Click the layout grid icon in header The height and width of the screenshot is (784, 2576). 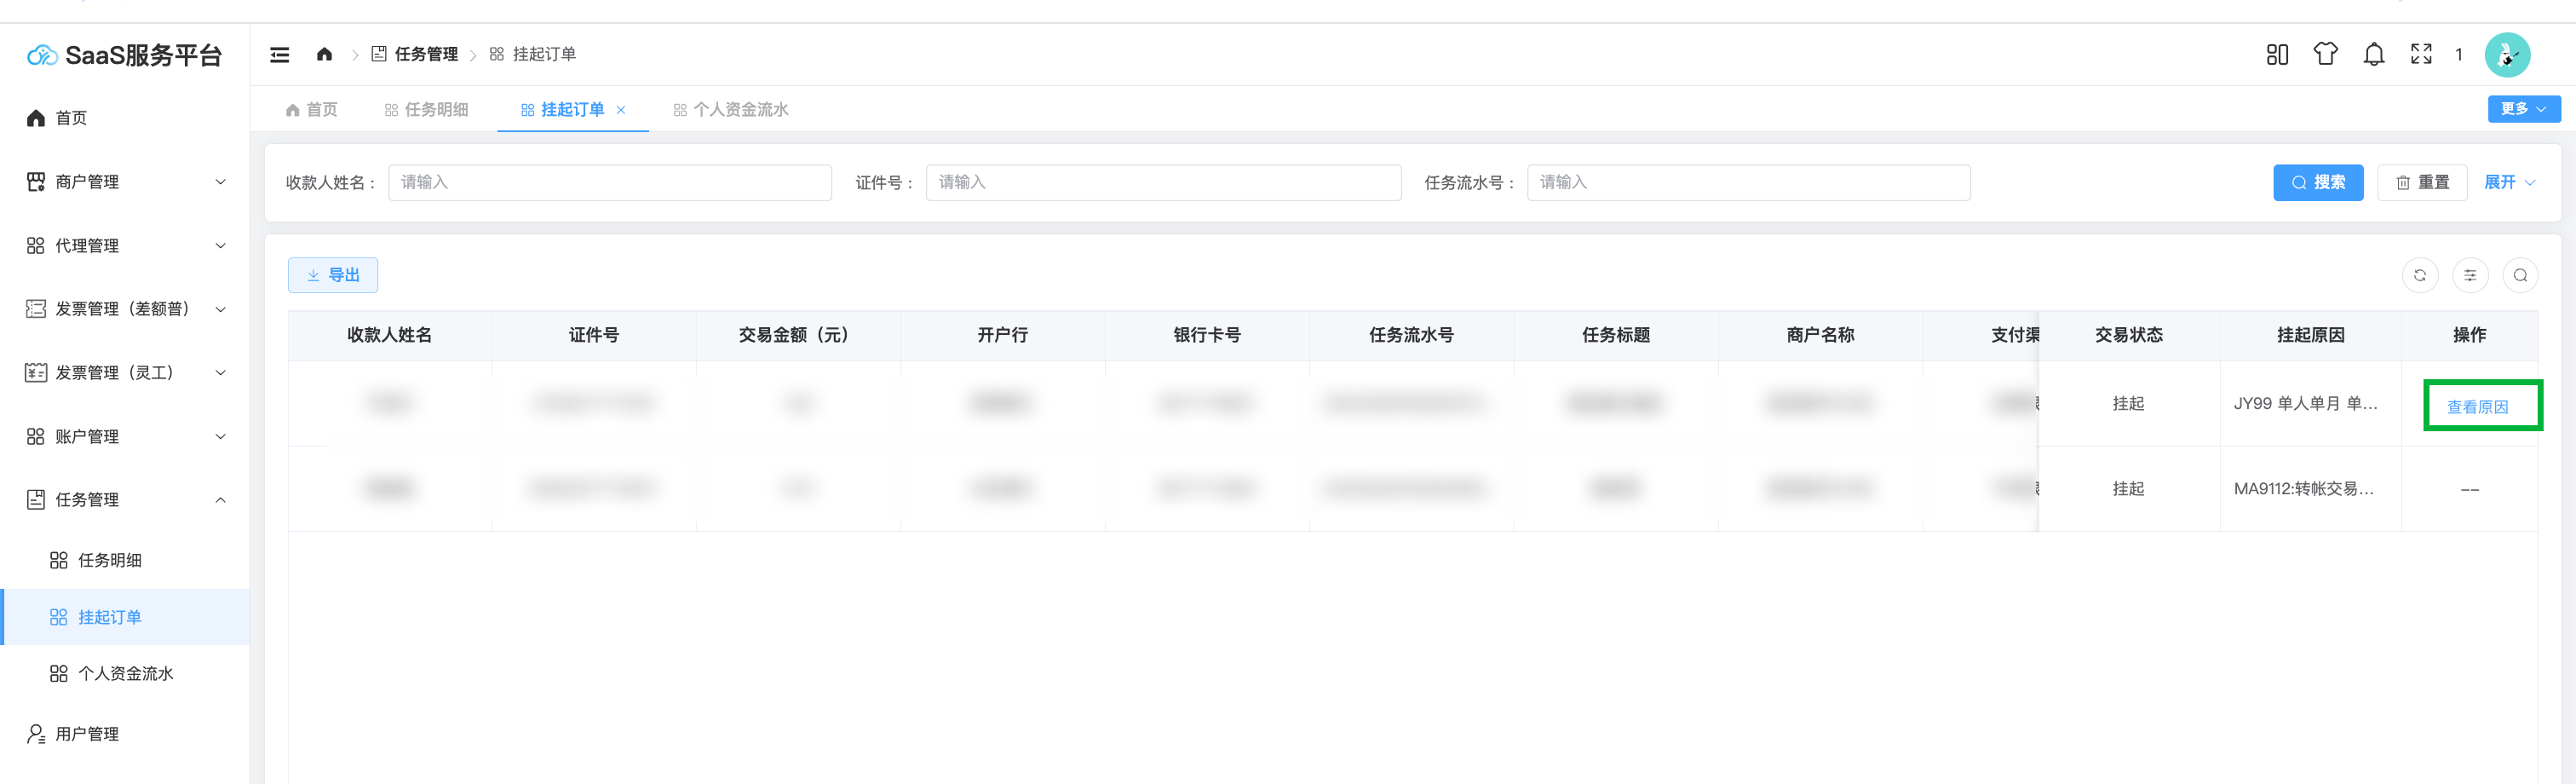pos(2277,54)
